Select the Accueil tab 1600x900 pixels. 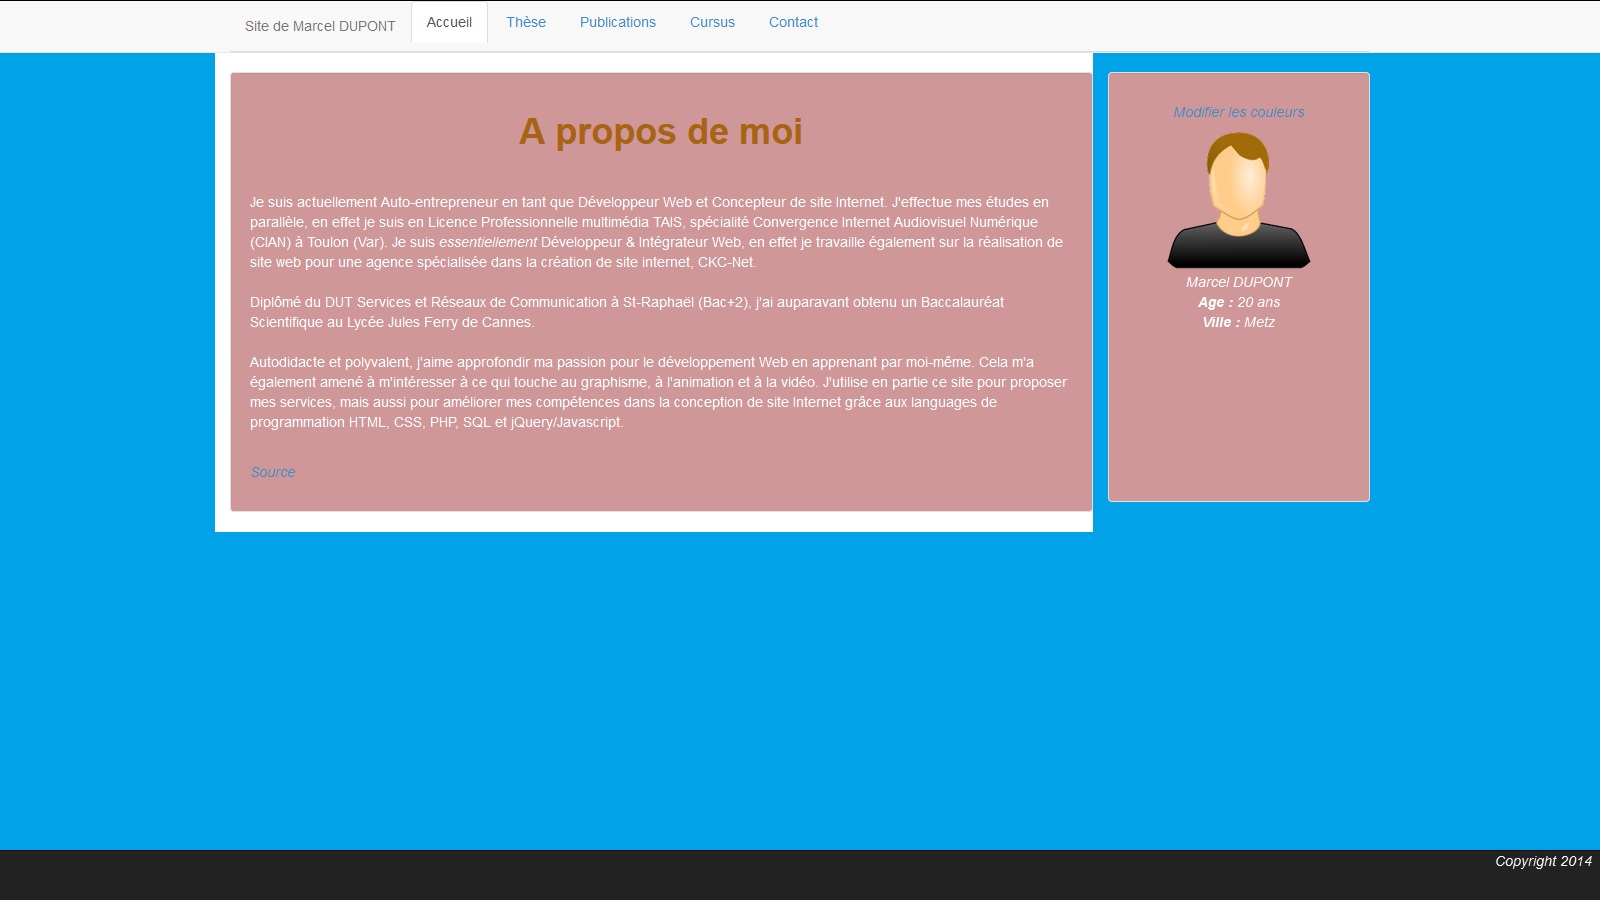coord(449,22)
